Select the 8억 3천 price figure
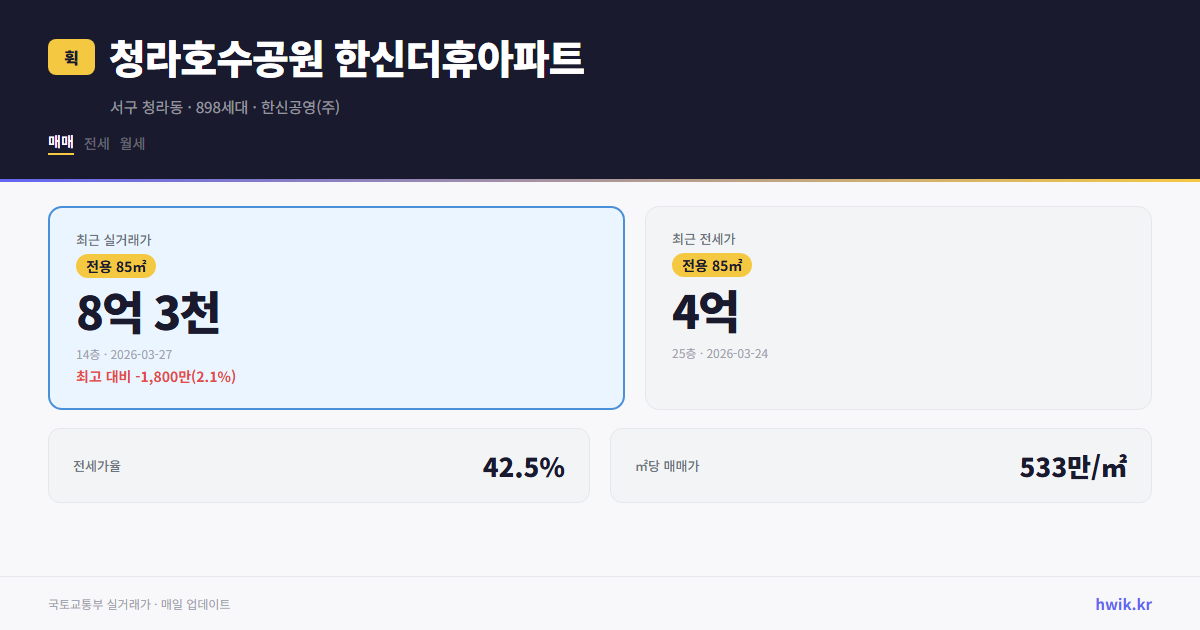The image size is (1200, 630). click(149, 312)
